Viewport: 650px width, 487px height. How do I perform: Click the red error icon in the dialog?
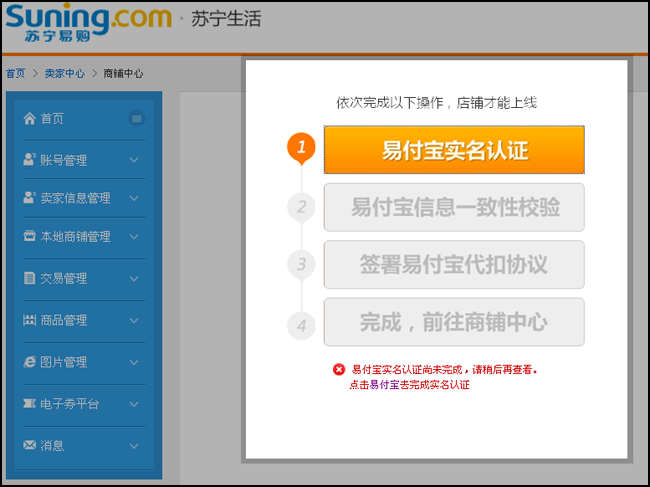339,370
